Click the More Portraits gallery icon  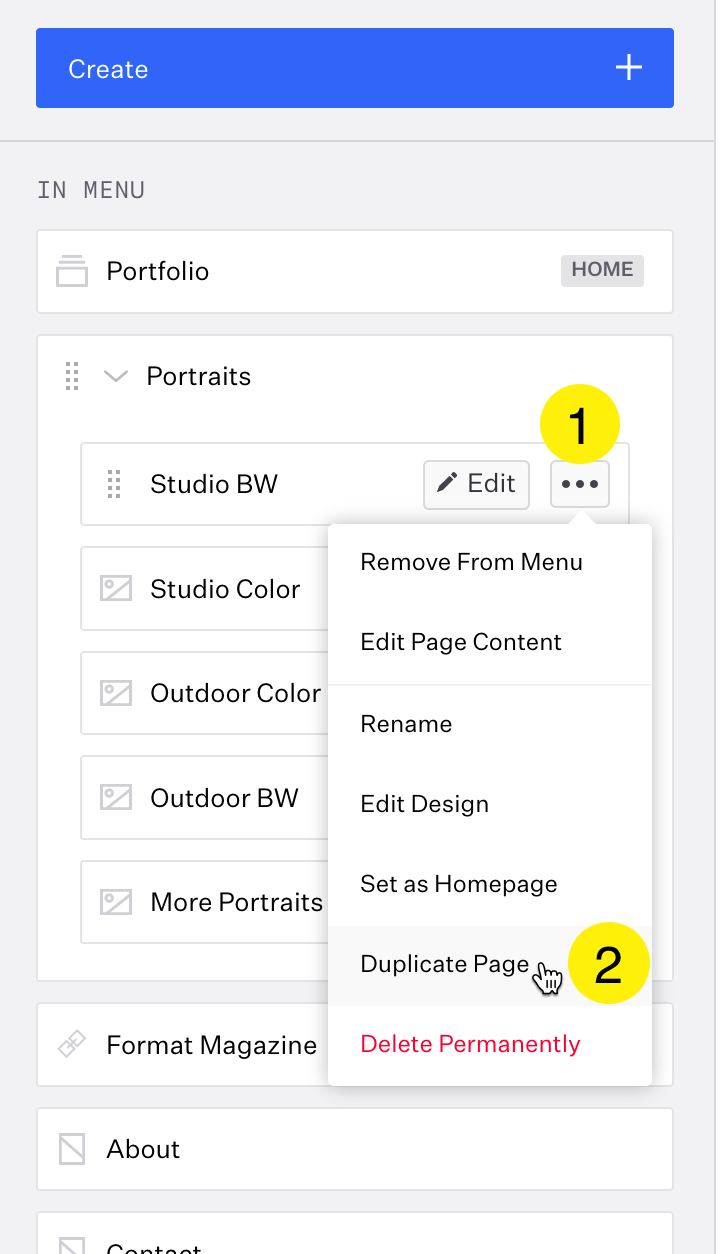click(116, 902)
